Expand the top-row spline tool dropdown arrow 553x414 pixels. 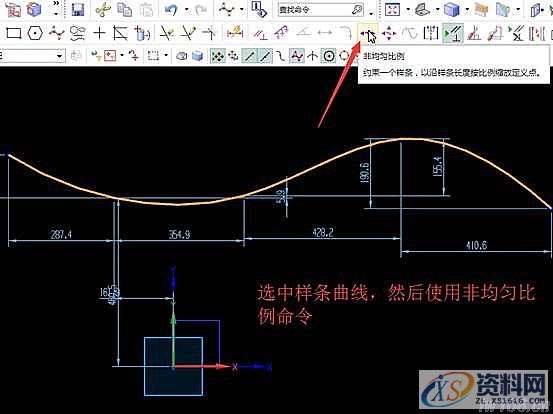click(242, 10)
